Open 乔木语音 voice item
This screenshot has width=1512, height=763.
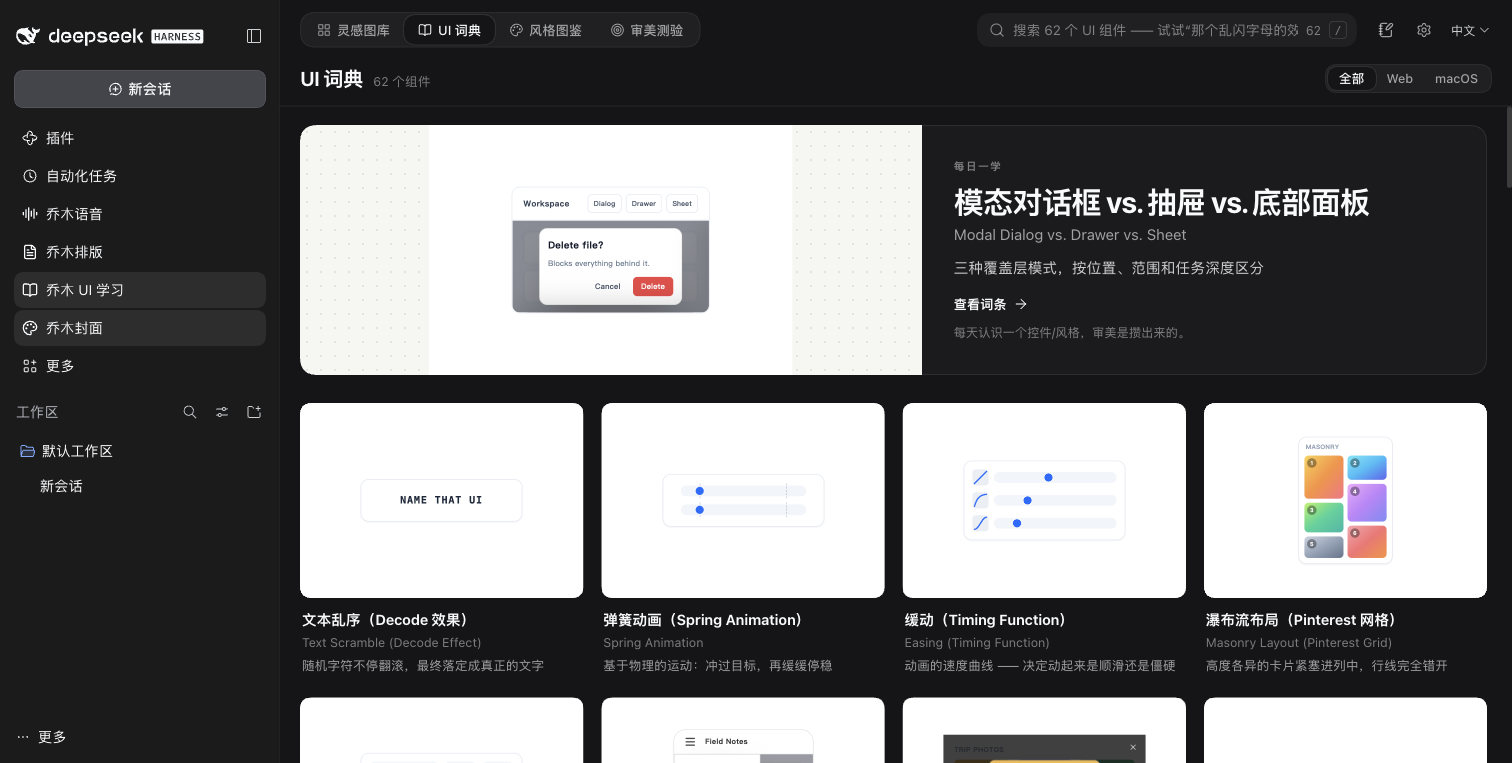point(140,214)
